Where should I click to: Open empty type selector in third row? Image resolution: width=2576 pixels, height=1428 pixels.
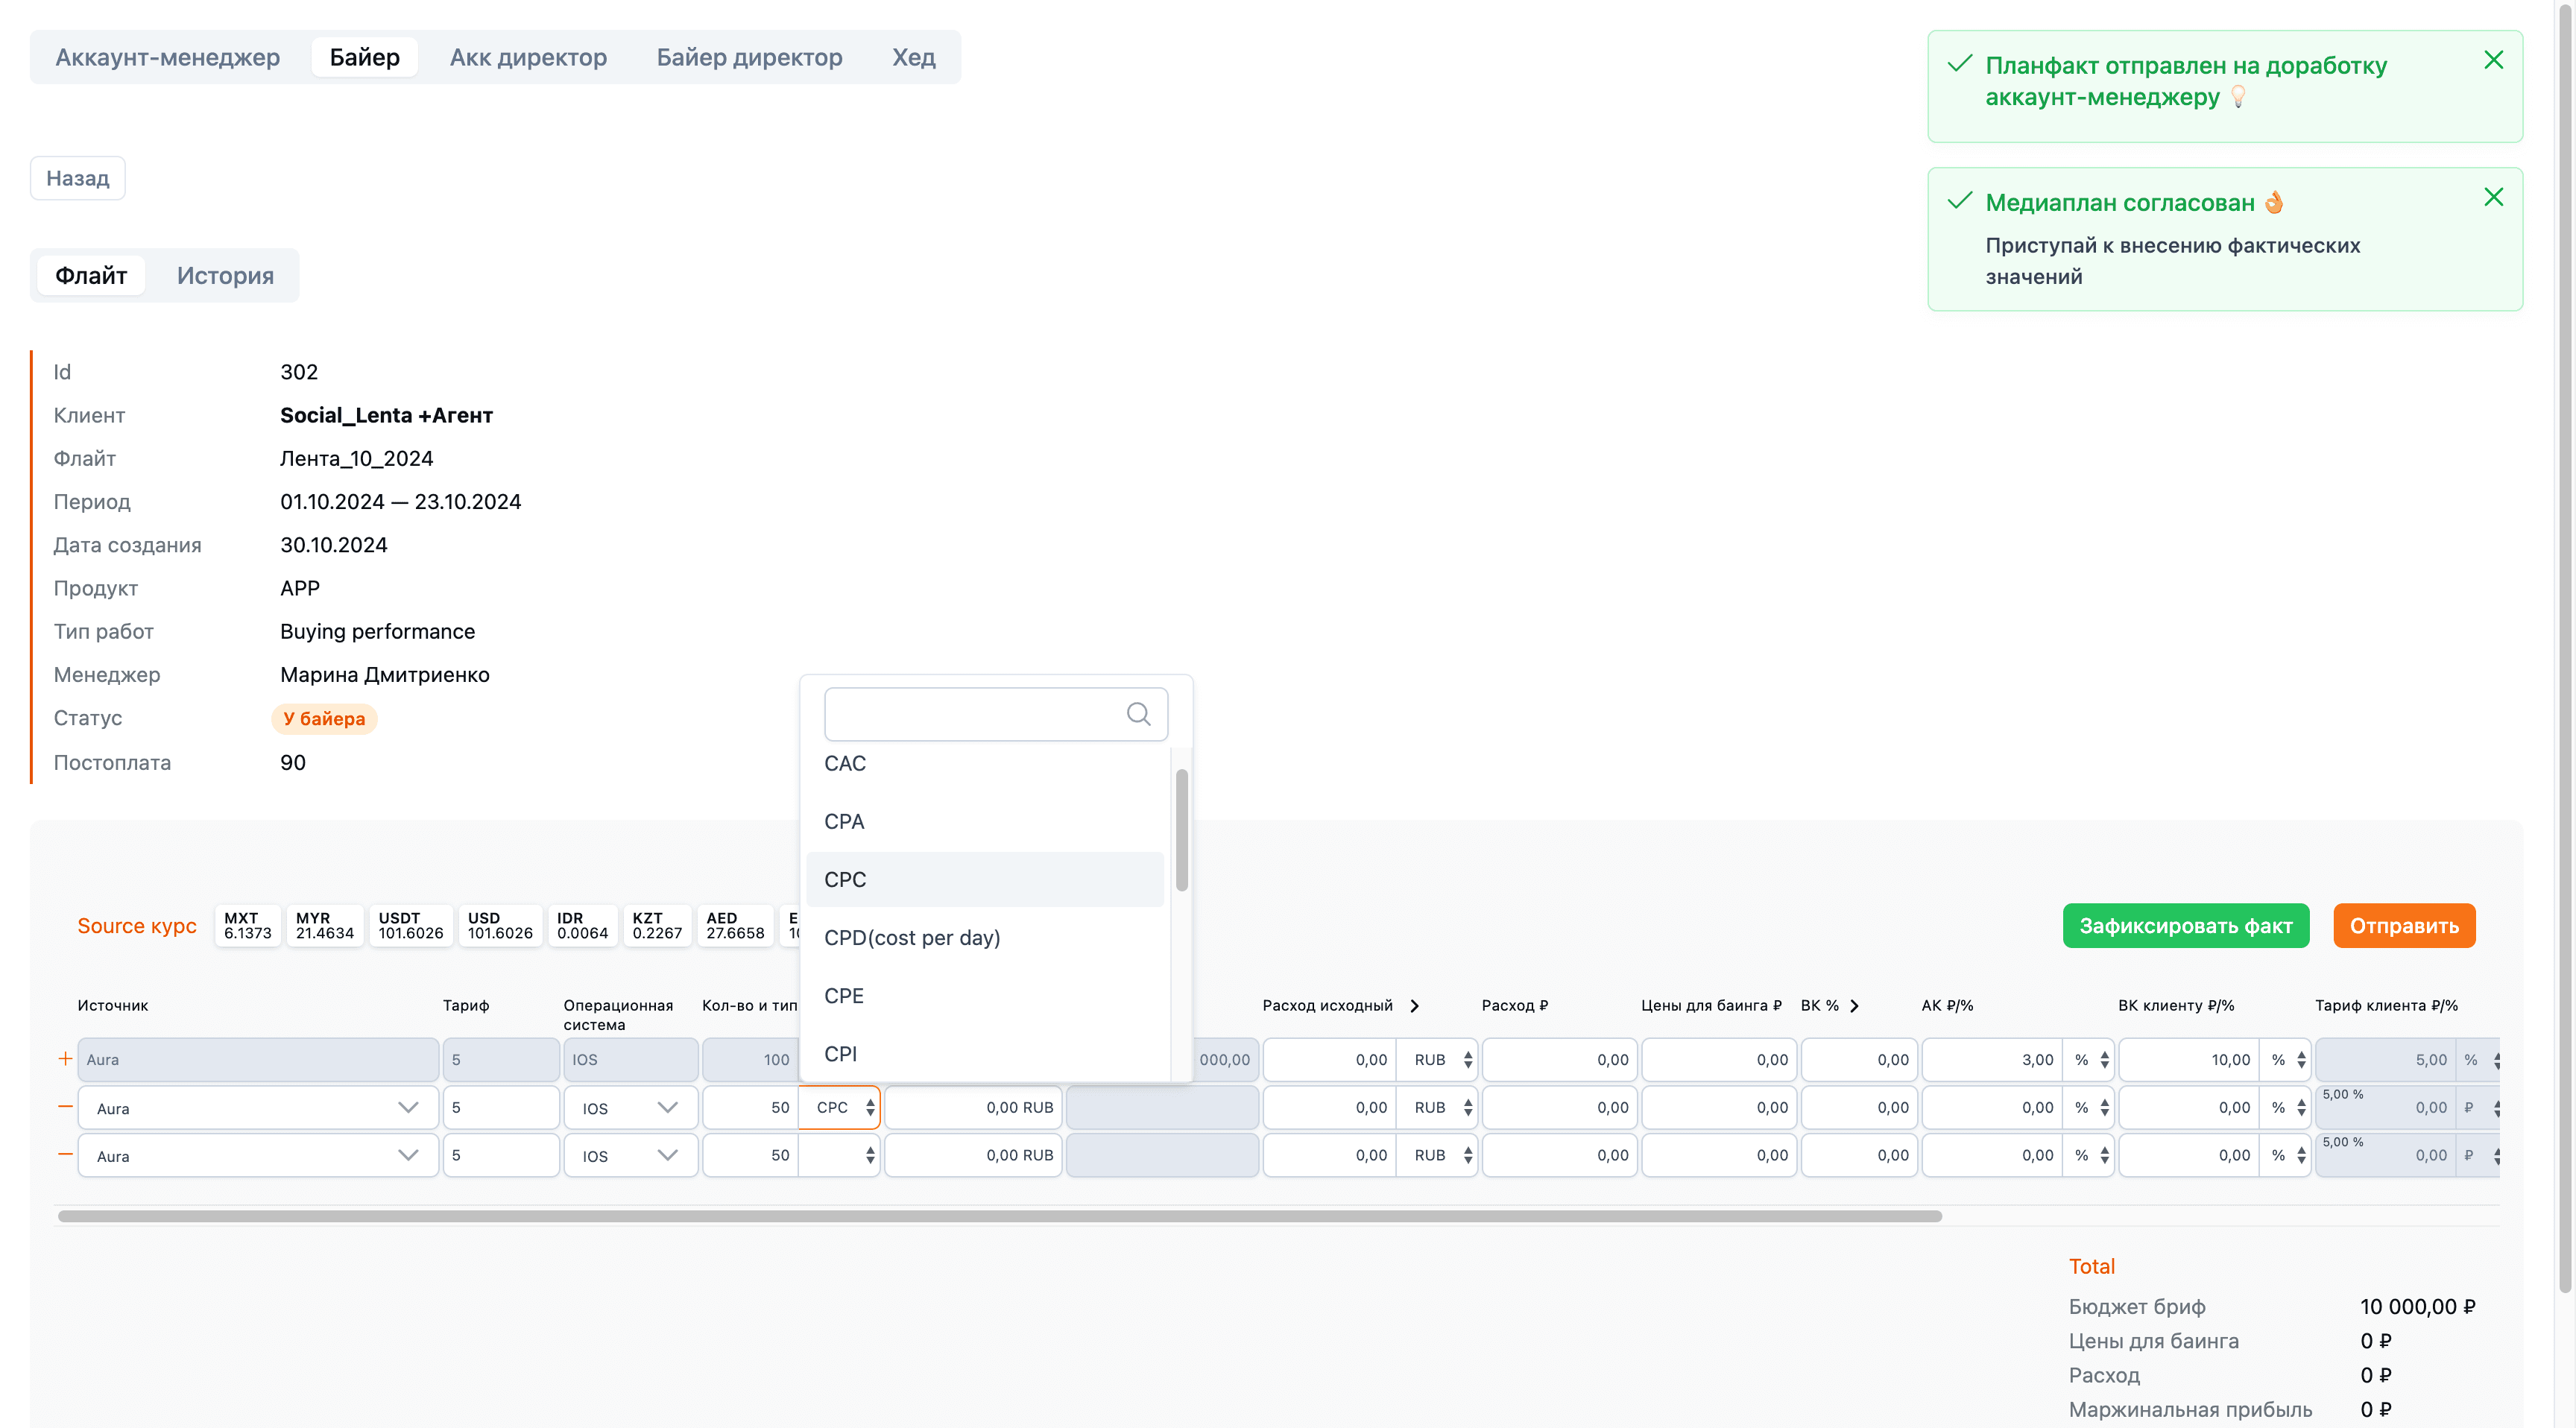coord(838,1155)
